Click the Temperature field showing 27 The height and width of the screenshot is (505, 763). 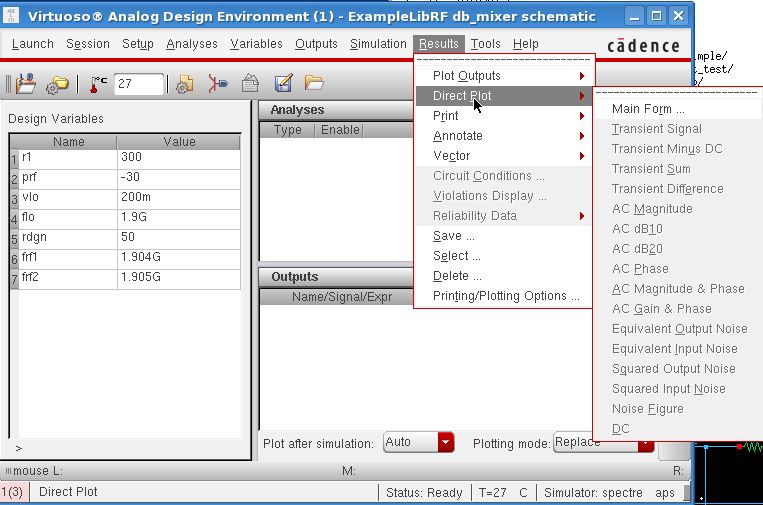[x=139, y=84]
